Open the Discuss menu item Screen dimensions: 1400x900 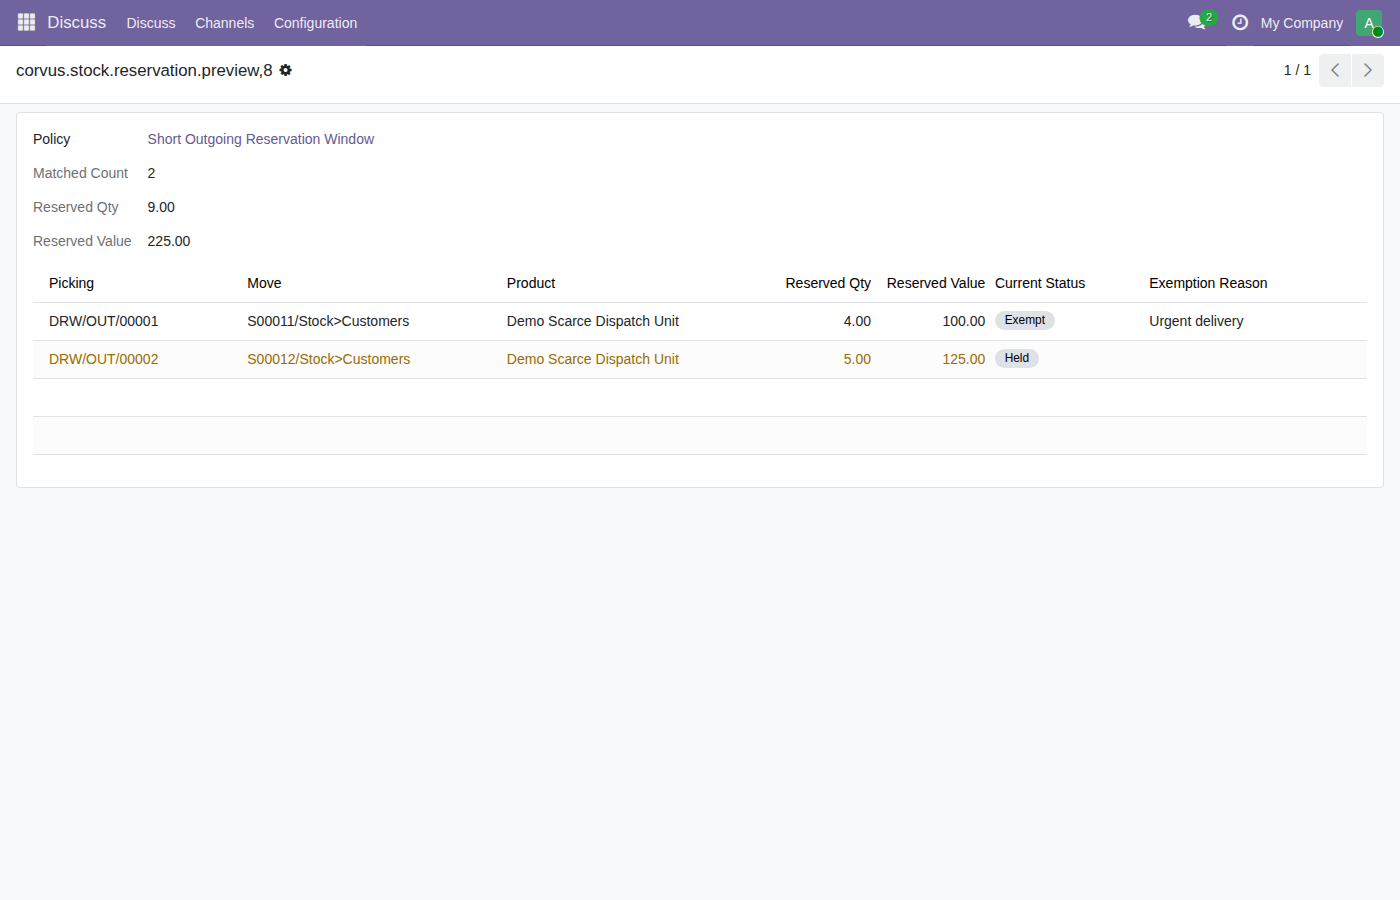[151, 22]
